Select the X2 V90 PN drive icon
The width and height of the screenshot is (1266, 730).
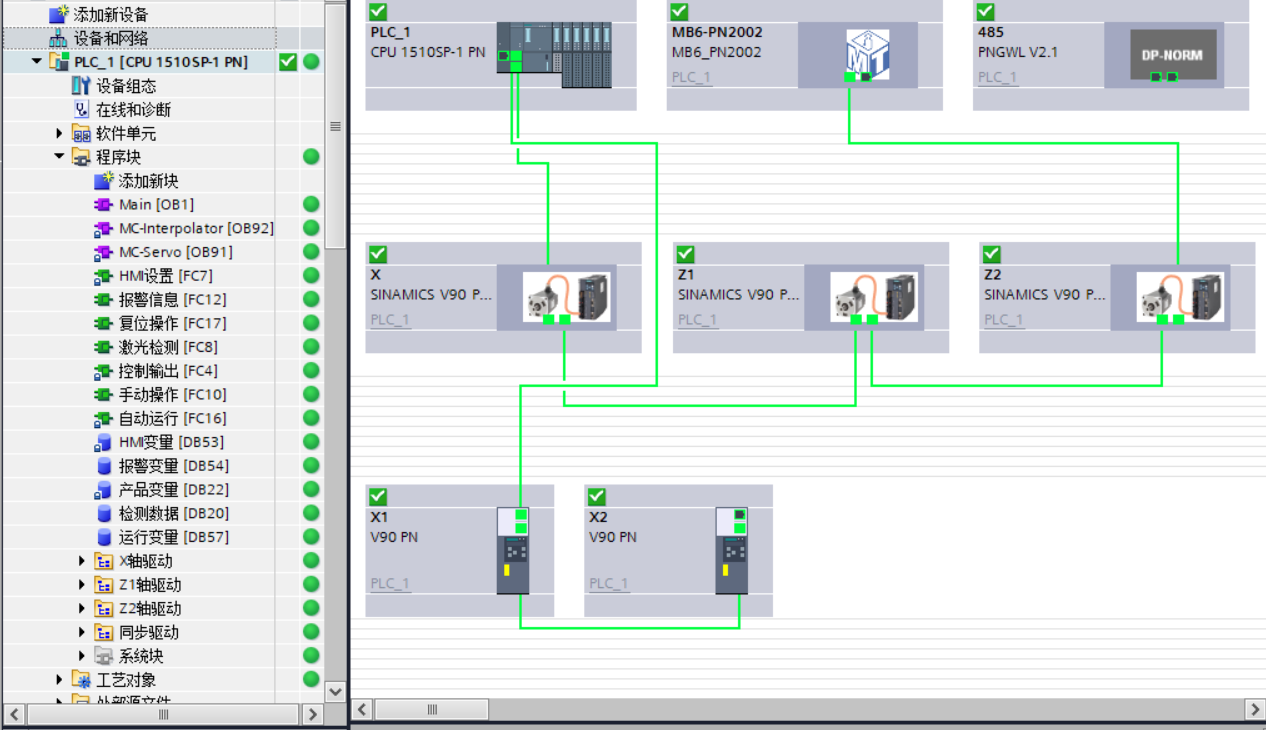[732, 551]
